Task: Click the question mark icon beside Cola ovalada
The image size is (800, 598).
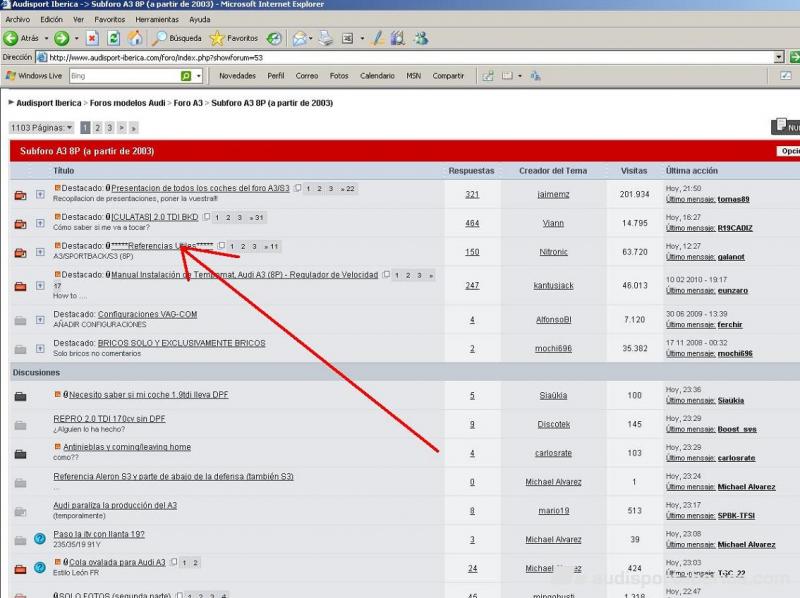Action: 40,567
